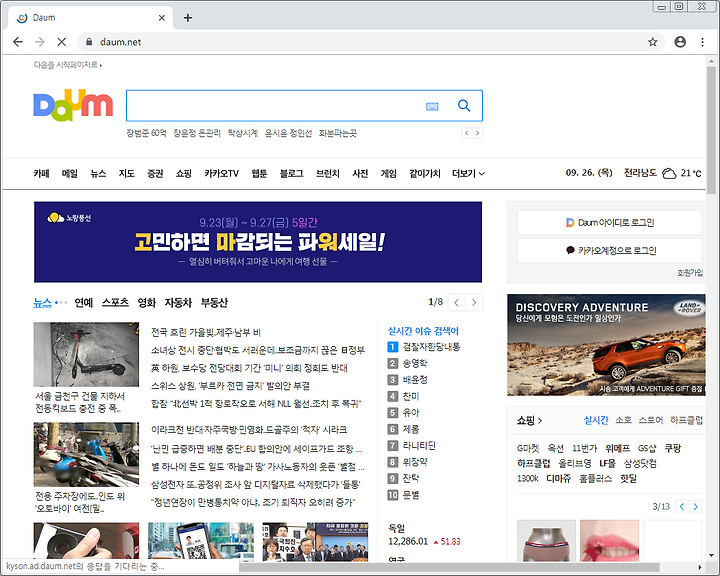720x576 pixels.
Task: Select the 영화 news tab
Action: pyautogui.click(x=146, y=303)
